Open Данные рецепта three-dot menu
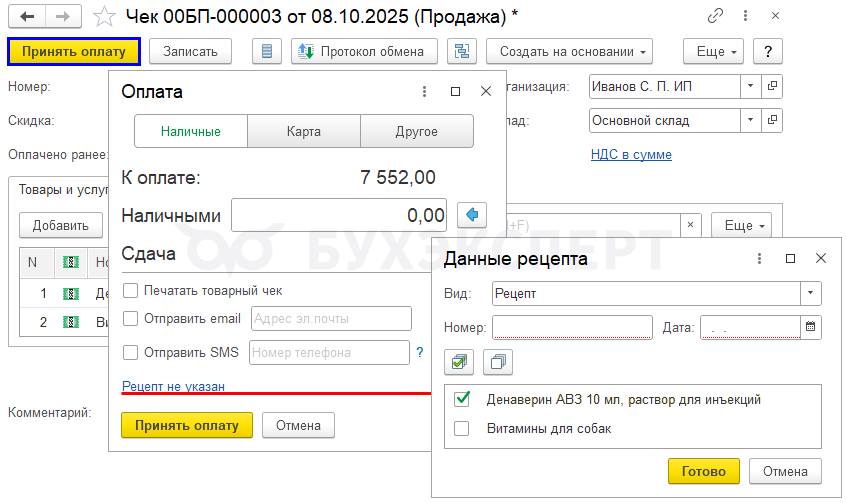This screenshot has width=847, height=503. point(759,259)
